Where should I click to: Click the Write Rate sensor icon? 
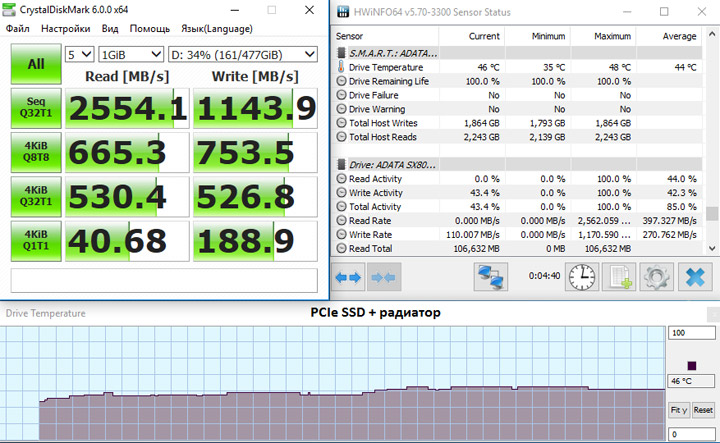click(x=341, y=234)
